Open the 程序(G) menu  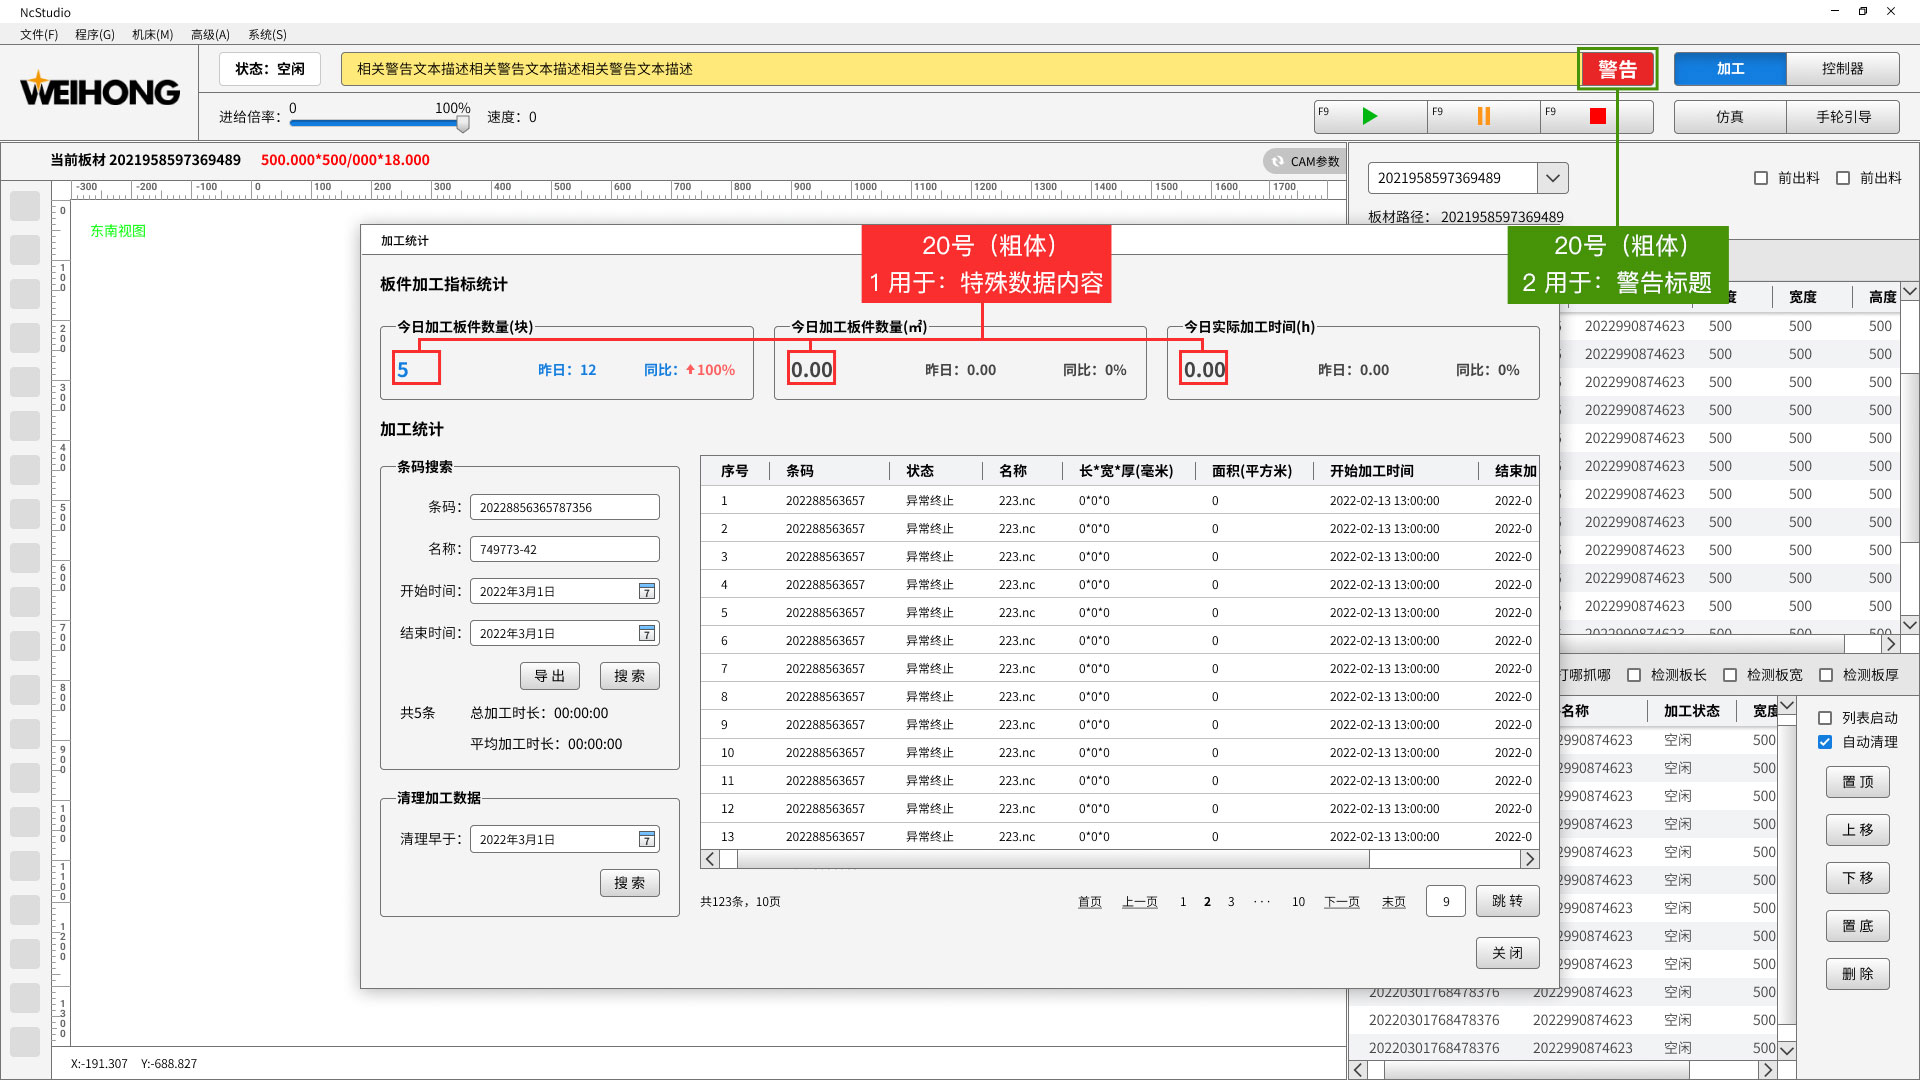pos(95,34)
